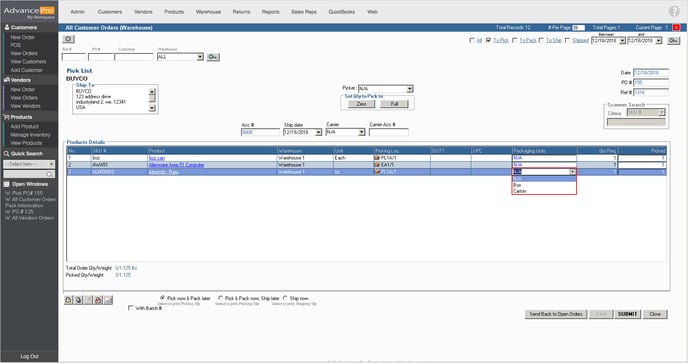Open the Reports menu

271,12
